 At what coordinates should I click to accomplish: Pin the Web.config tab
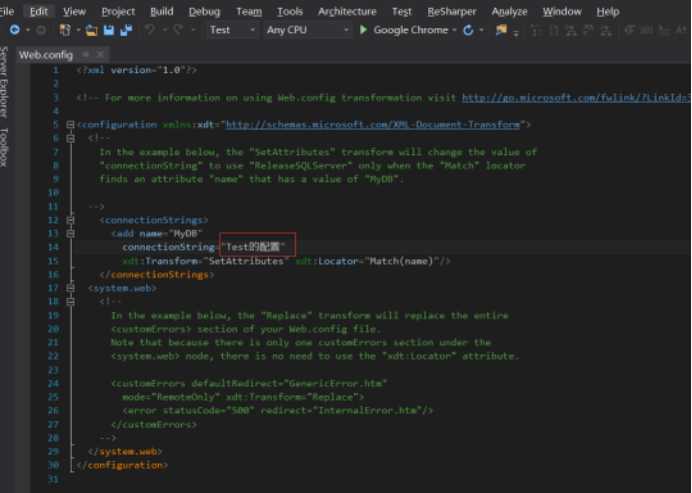pos(85,55)
